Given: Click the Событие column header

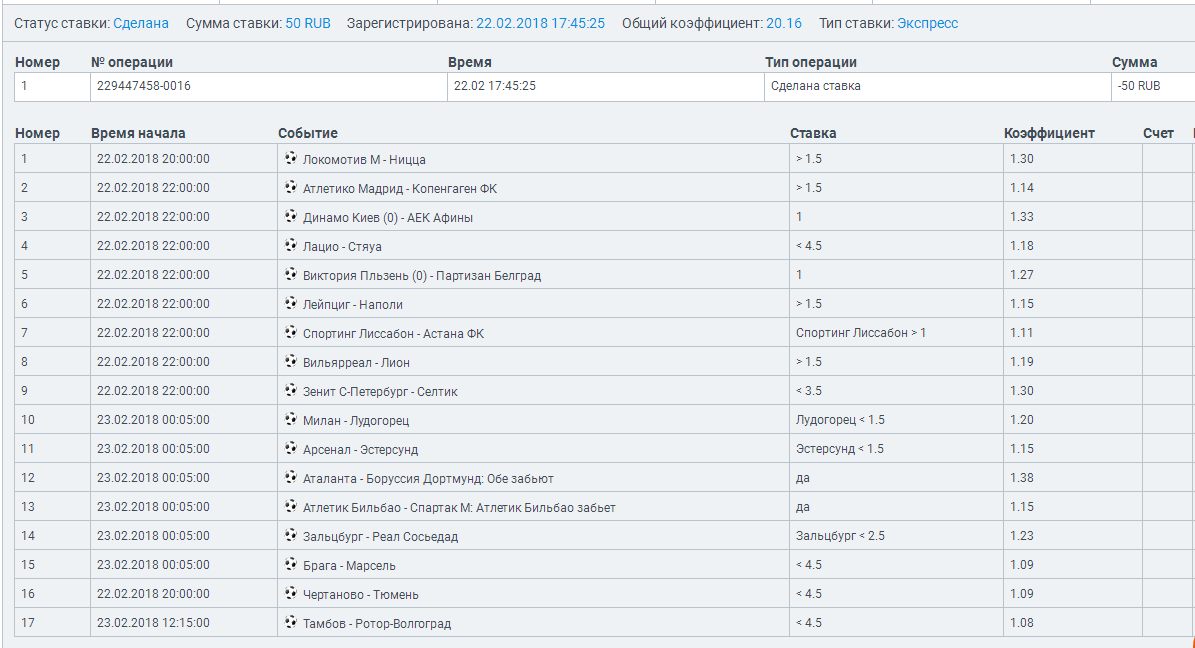Looking at the screenshot, I should (x=308, y=133).
